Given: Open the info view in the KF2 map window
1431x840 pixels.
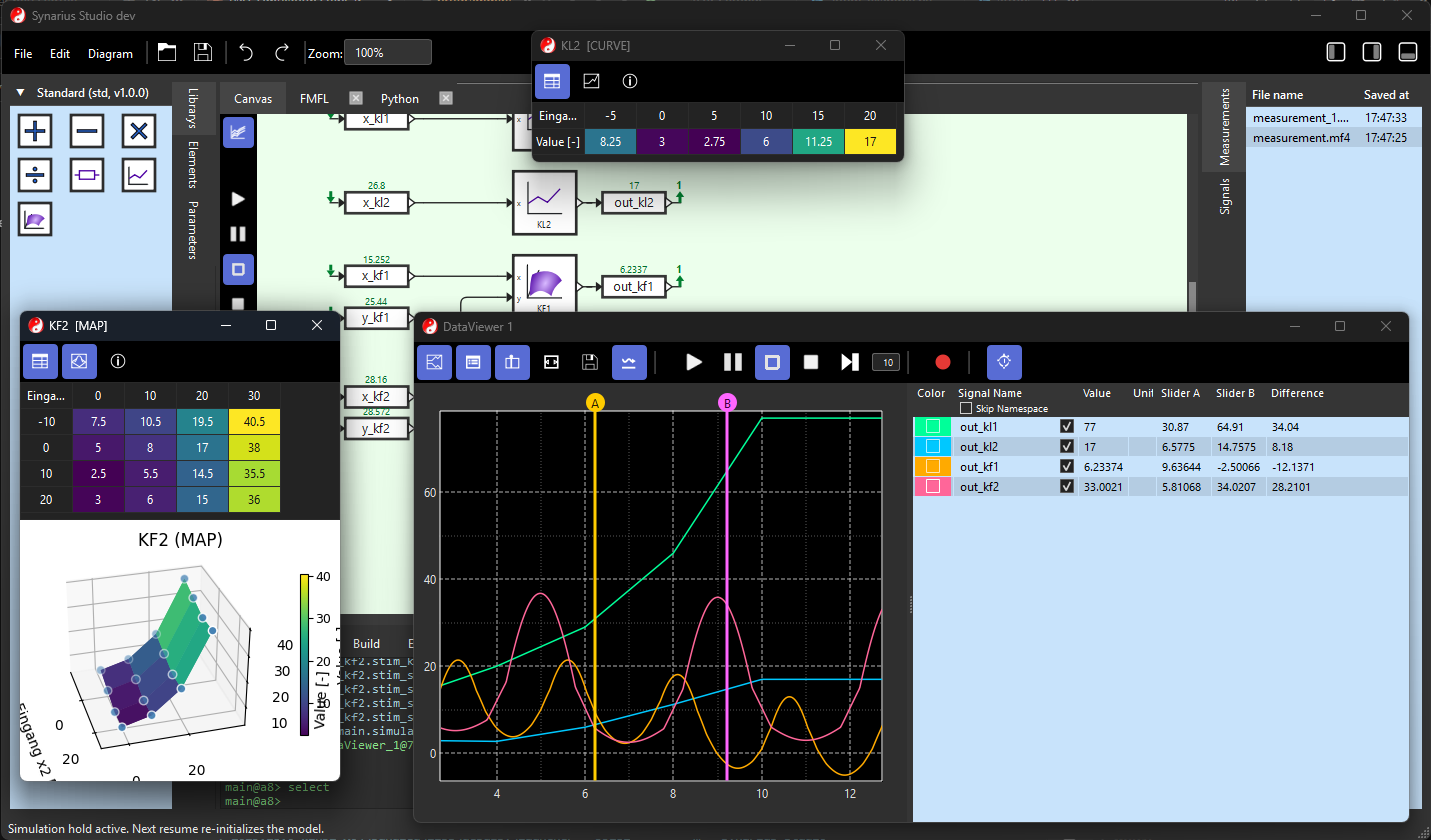Looking at the screenshot, I should click(117, 361).
